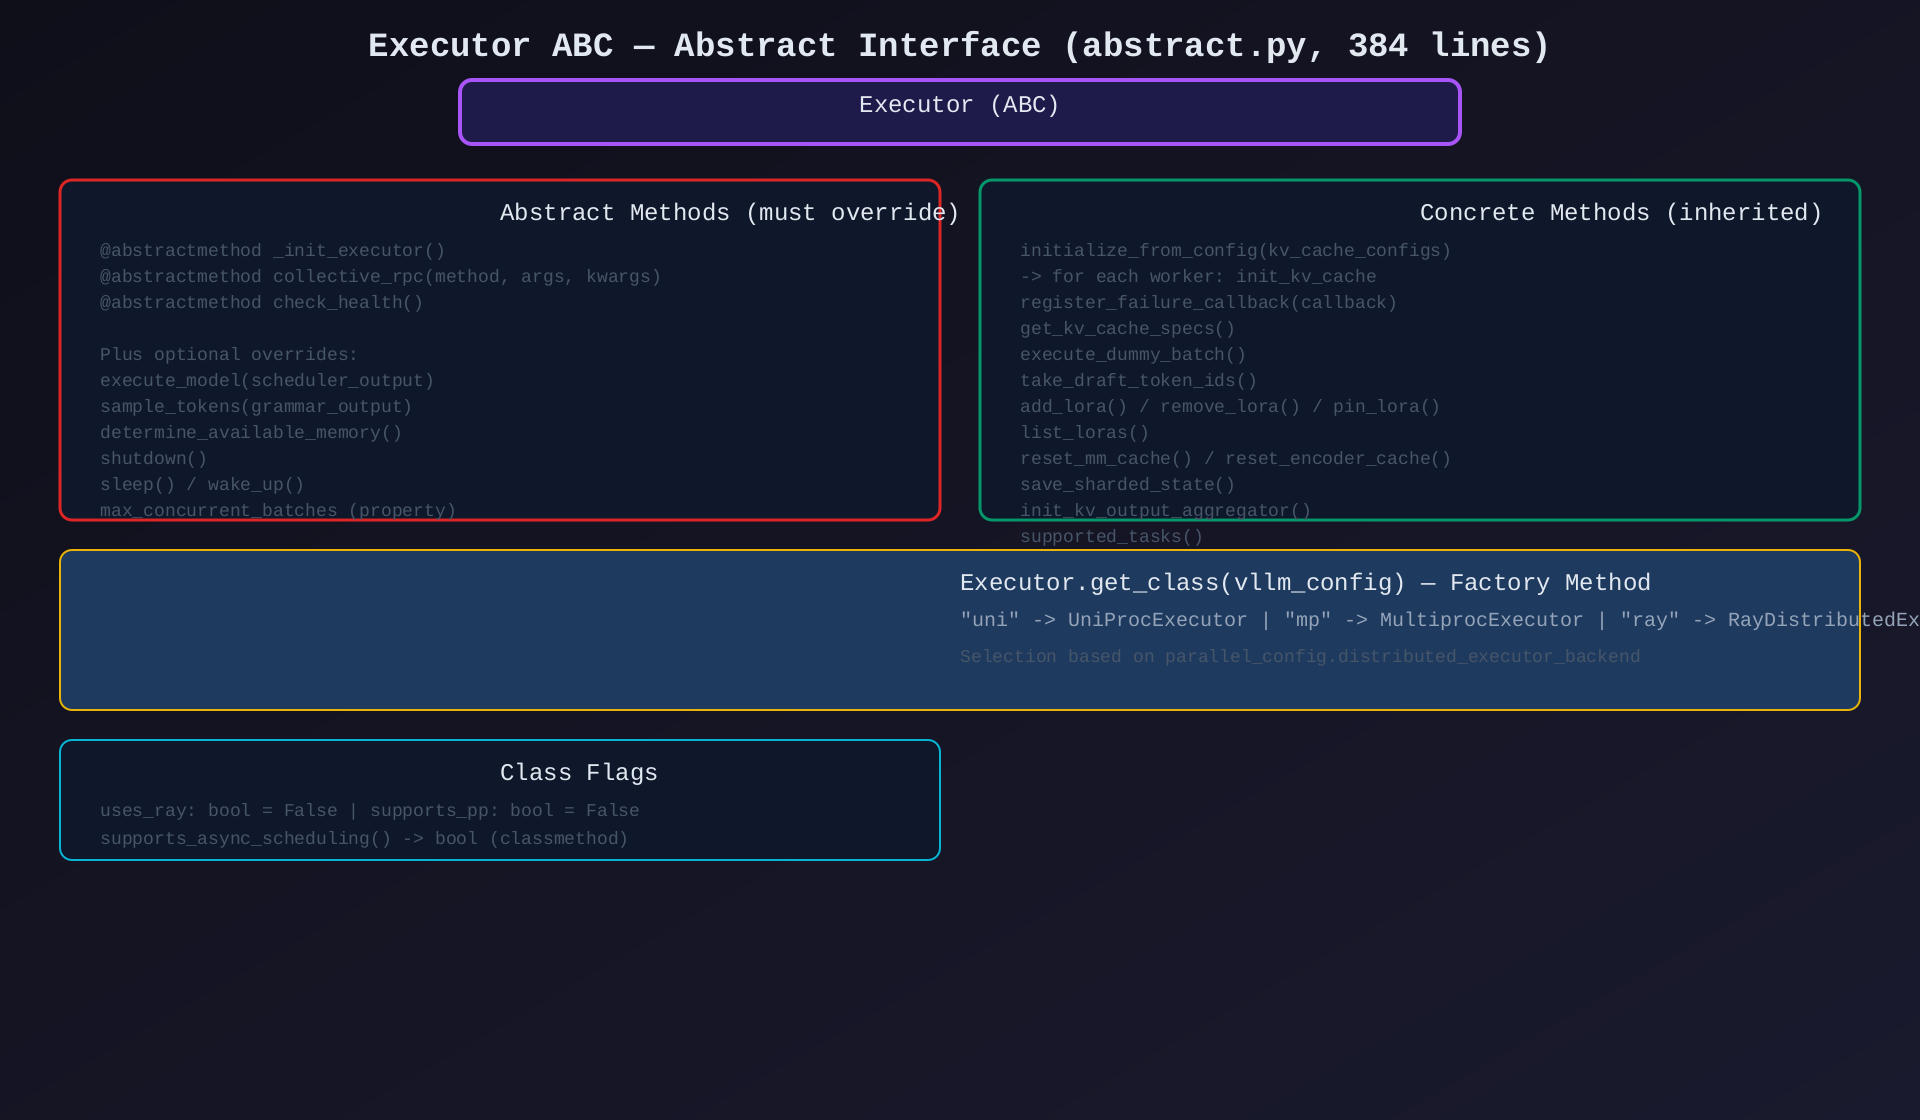This screenshot has height=1120, width=1920.
Task: Click determine_available_memory() line
Action: [251, 433]
